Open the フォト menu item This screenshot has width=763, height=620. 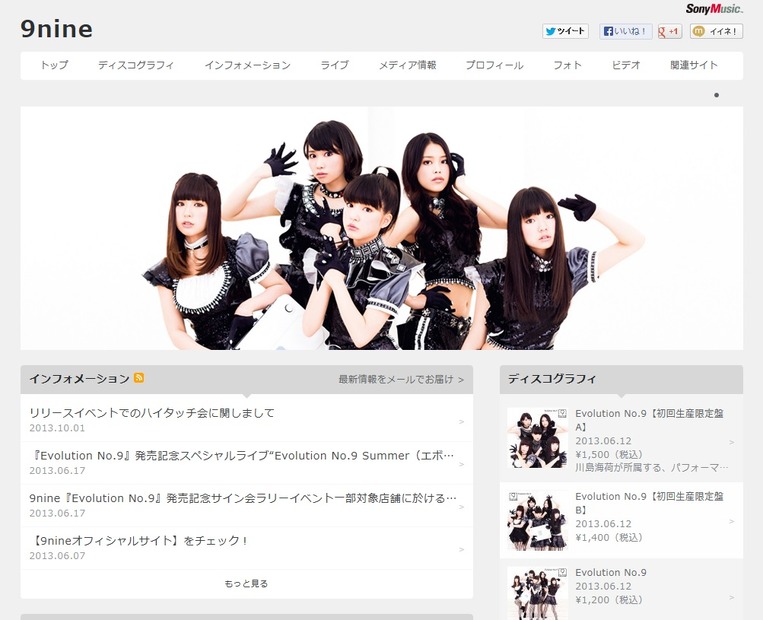coord(567,65)
